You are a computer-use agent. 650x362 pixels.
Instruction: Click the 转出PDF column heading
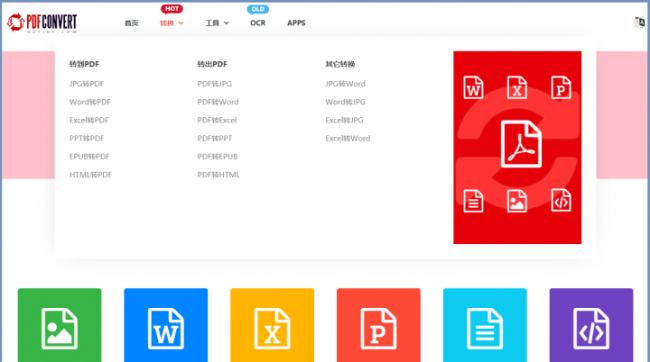(212, 64)
